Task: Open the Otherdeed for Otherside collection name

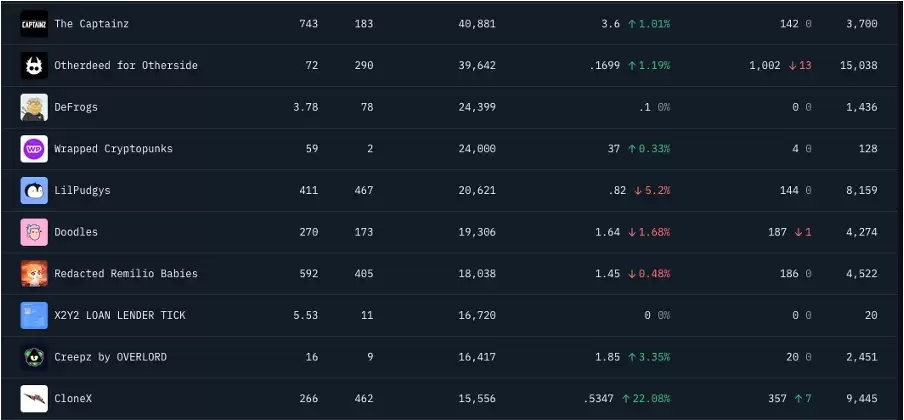Action: pyautogui.click(x=126, y=65)
